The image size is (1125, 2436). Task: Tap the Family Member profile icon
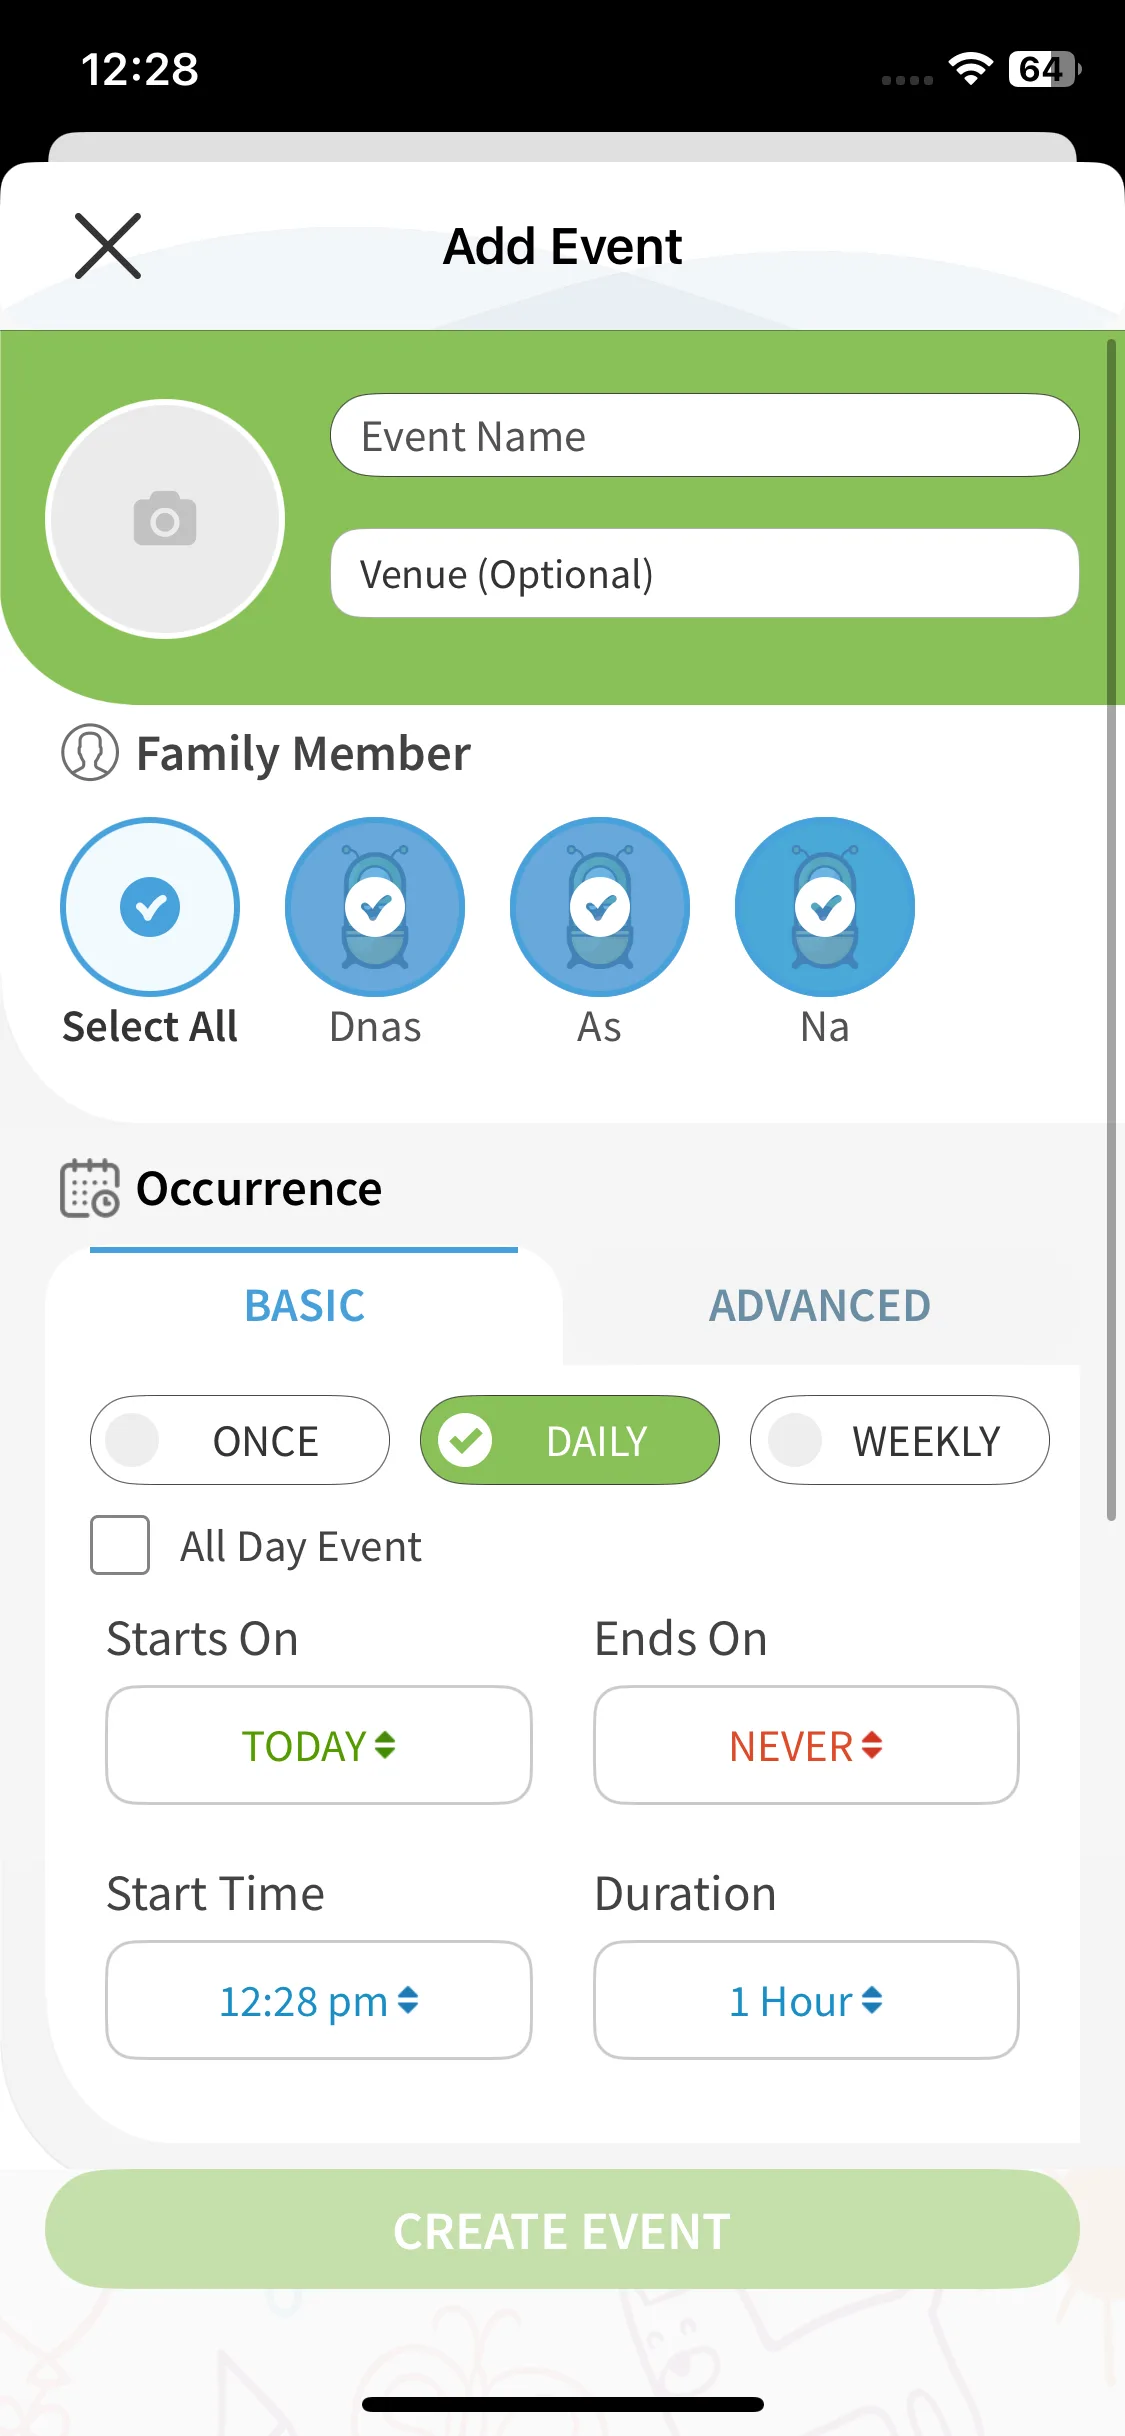point(90,753)
